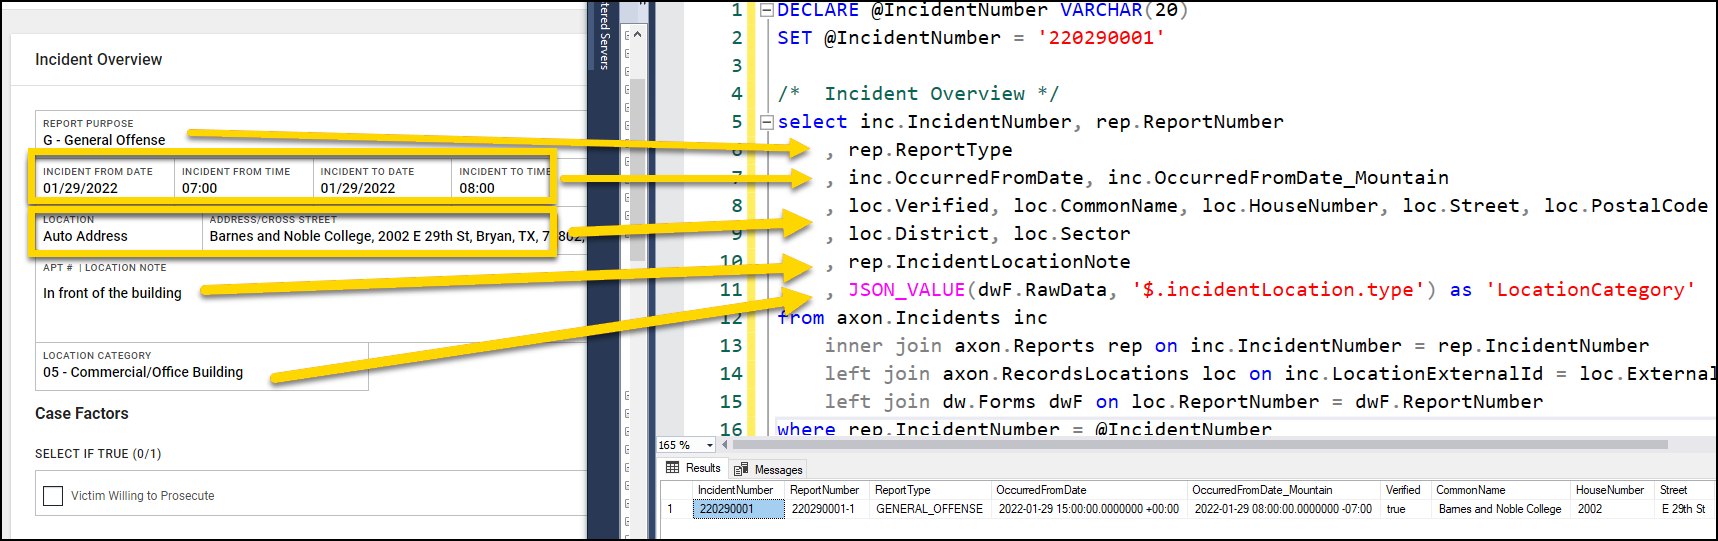This screenshot has height=541, width=1718.
Task: Click the Incident Overview comment on line 4
Action: click(x=918, y=94)
